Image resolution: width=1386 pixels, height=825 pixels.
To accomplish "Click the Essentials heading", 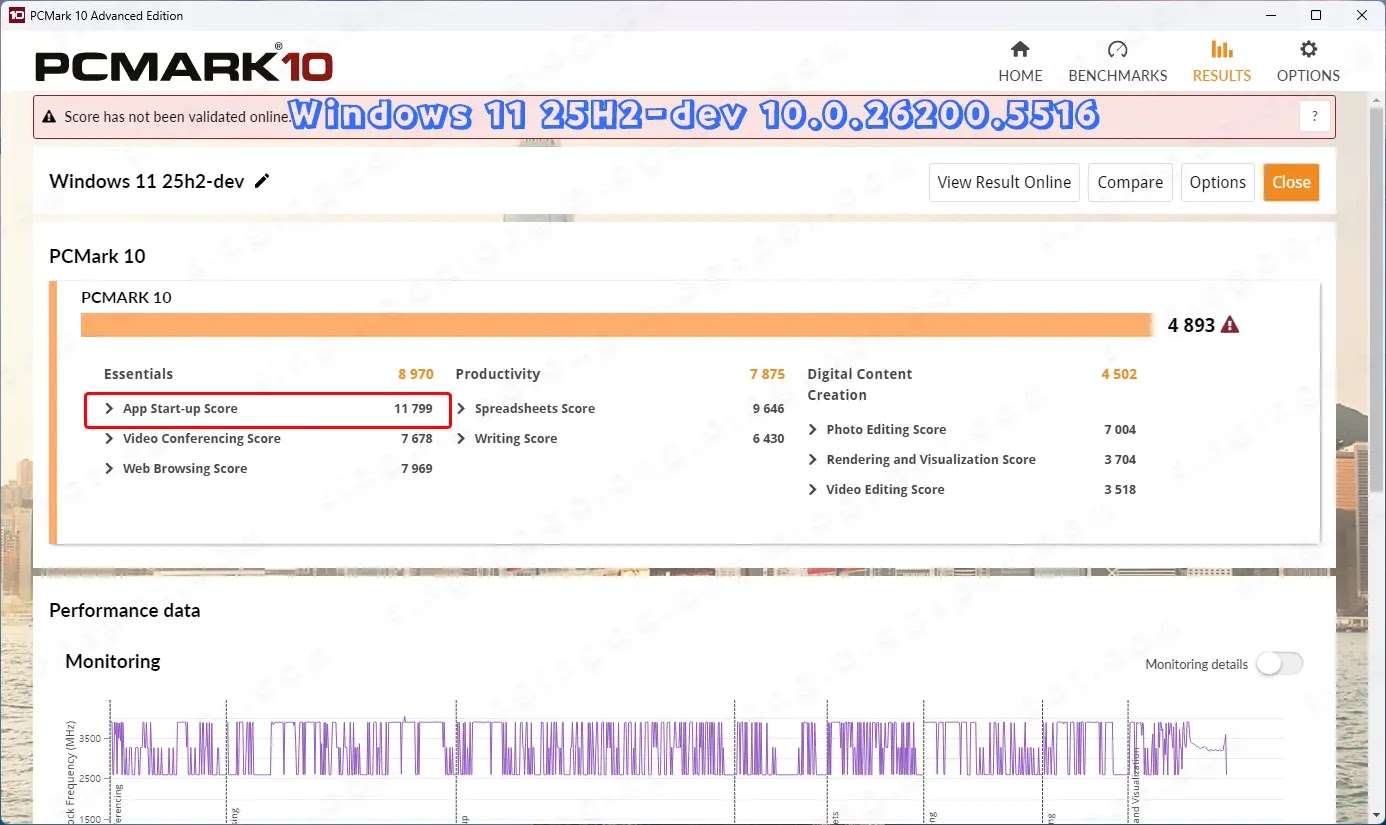I will pos(138,374).
